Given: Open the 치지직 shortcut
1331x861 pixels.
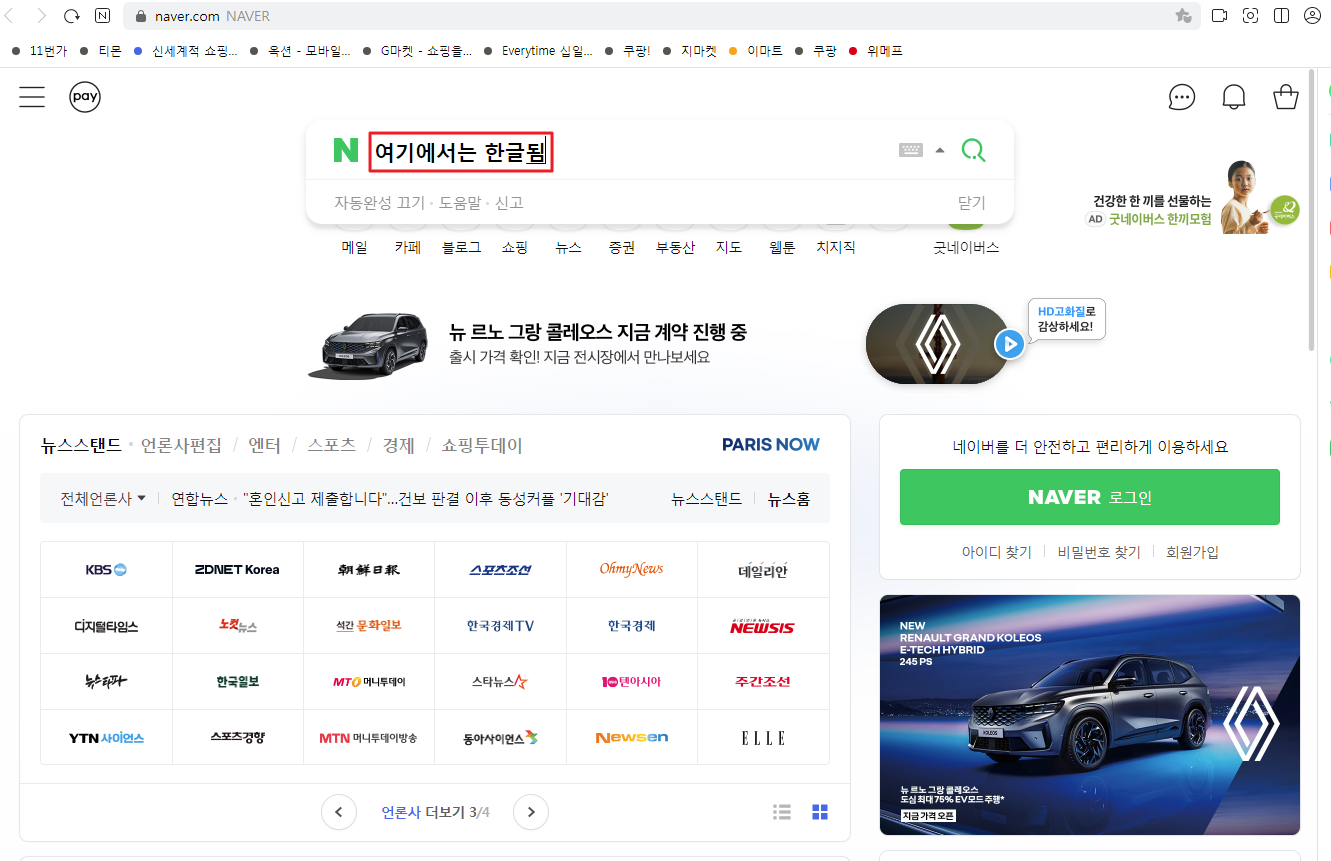Looking at the screenshot, I should [x=836, y=247].
